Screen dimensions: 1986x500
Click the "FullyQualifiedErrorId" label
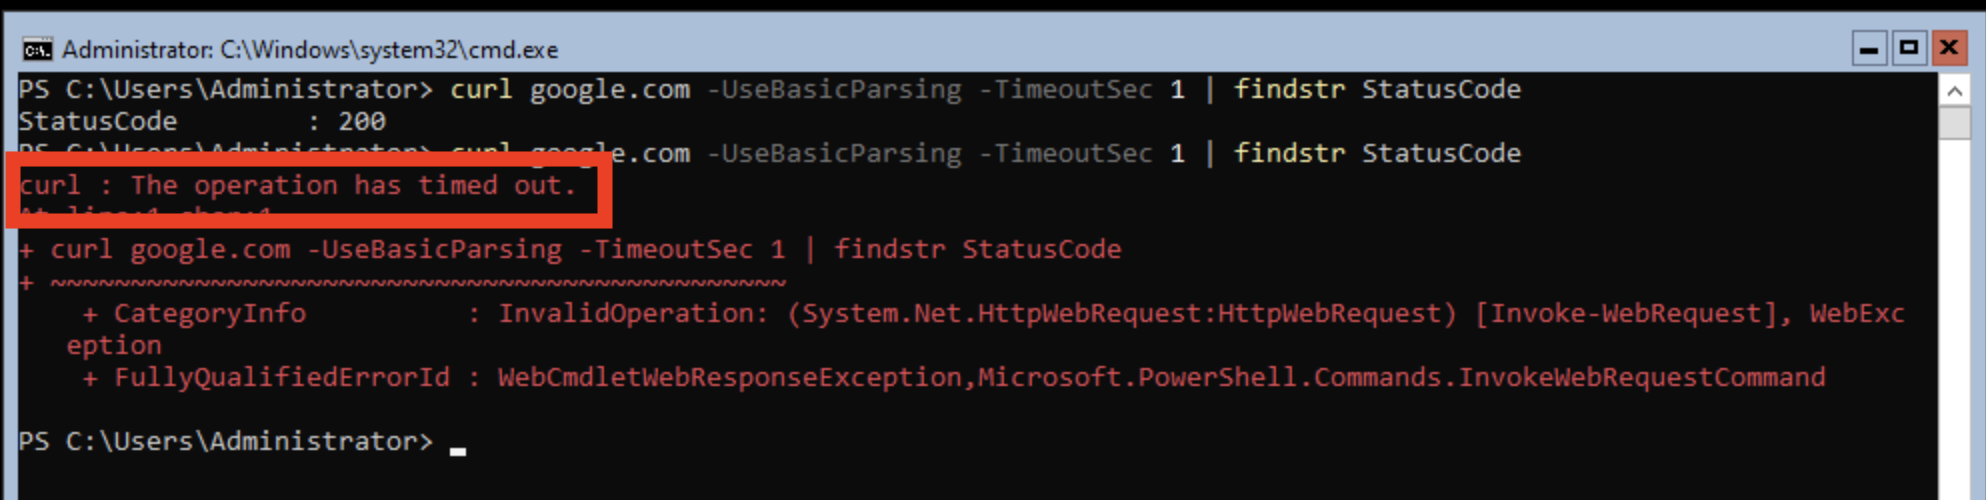(x=281, y=378)
